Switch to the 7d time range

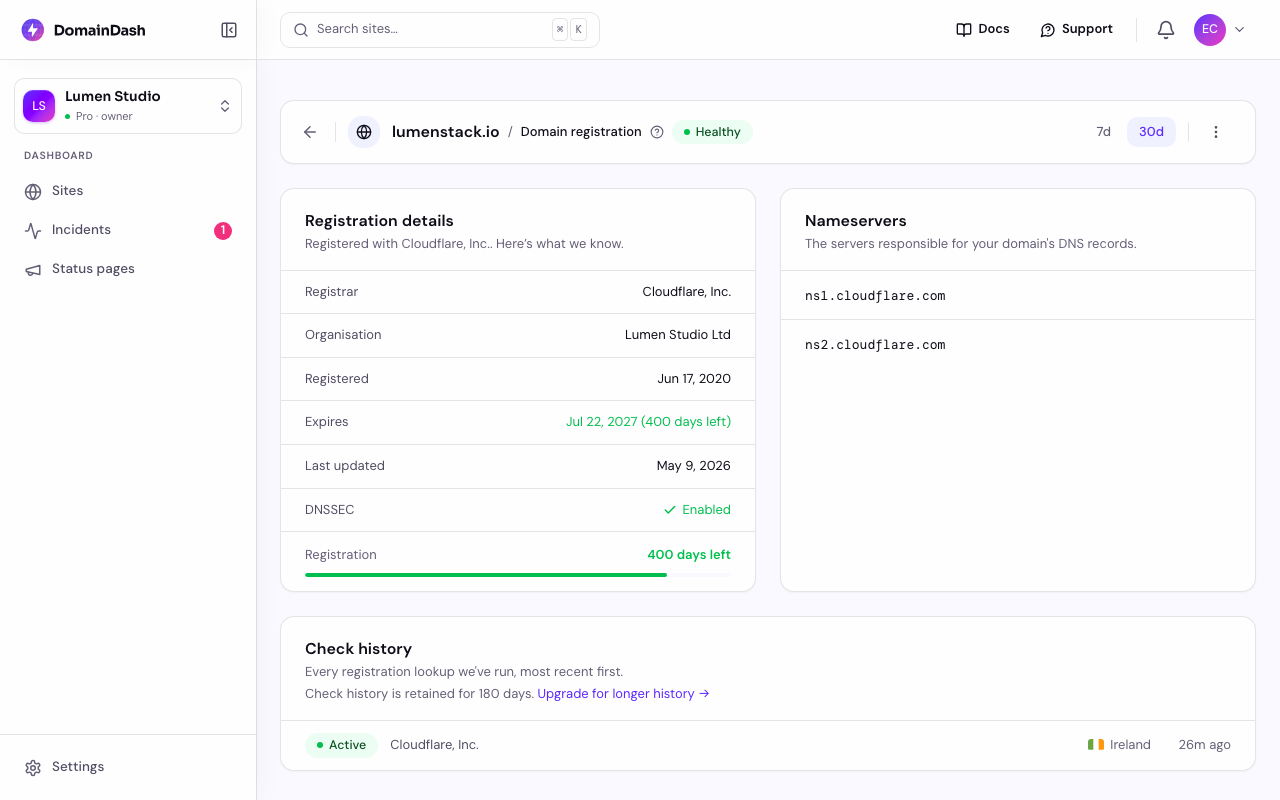click(1104, 132)
